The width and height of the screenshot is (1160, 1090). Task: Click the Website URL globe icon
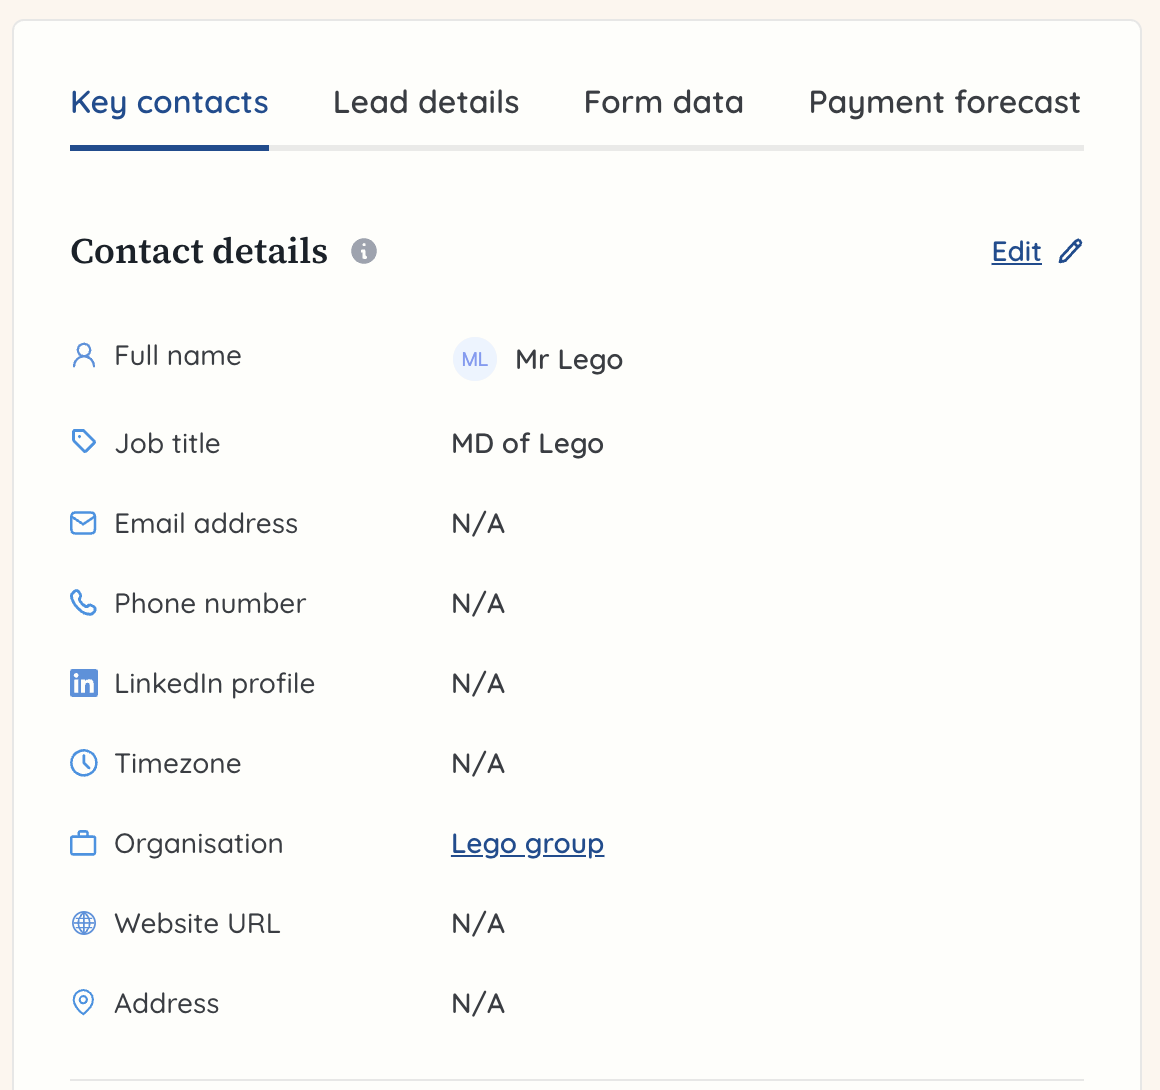(83, 923)
